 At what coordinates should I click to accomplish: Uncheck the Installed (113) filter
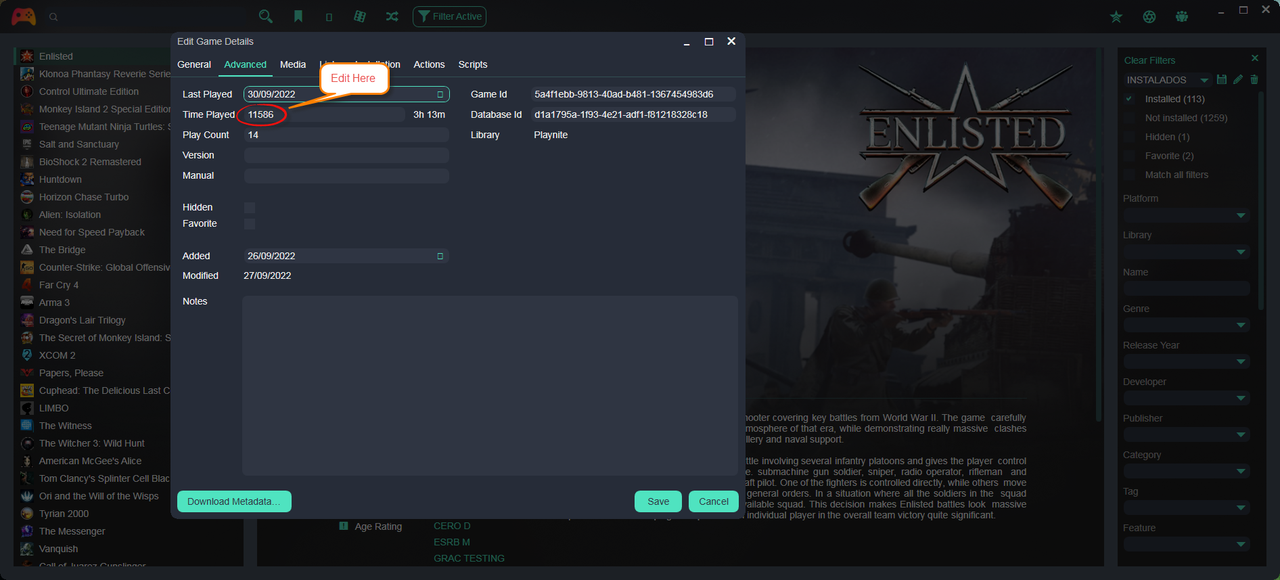point(1130,99)
